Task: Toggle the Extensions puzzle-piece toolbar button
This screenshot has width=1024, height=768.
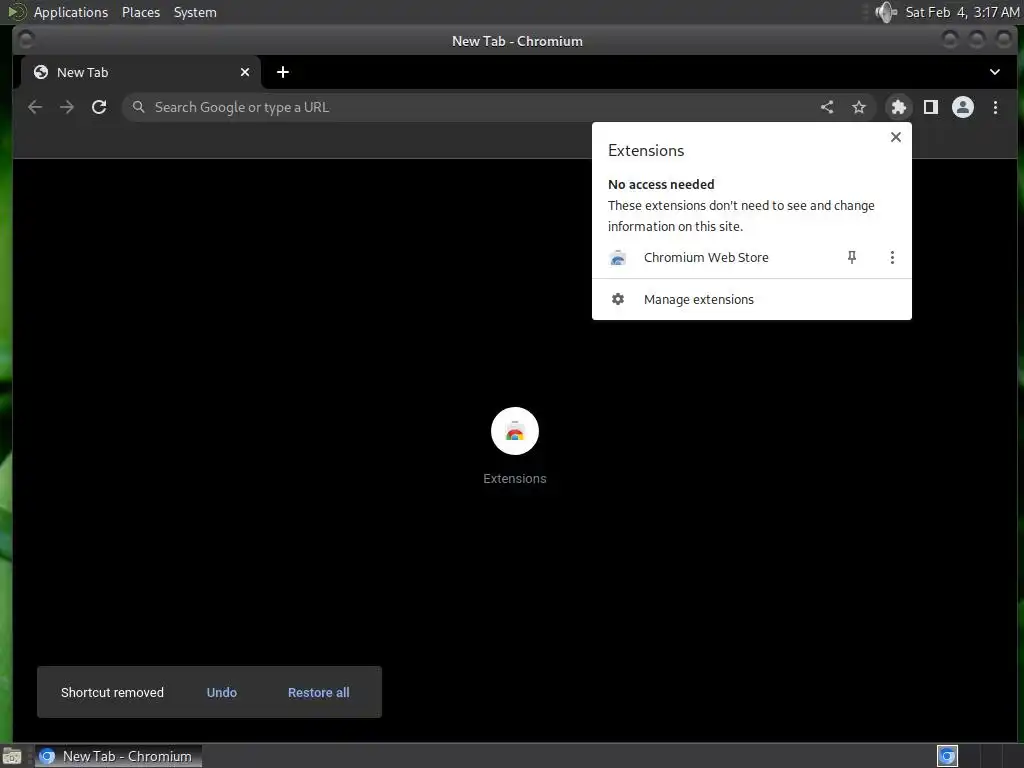Action: tap(899, 107)
